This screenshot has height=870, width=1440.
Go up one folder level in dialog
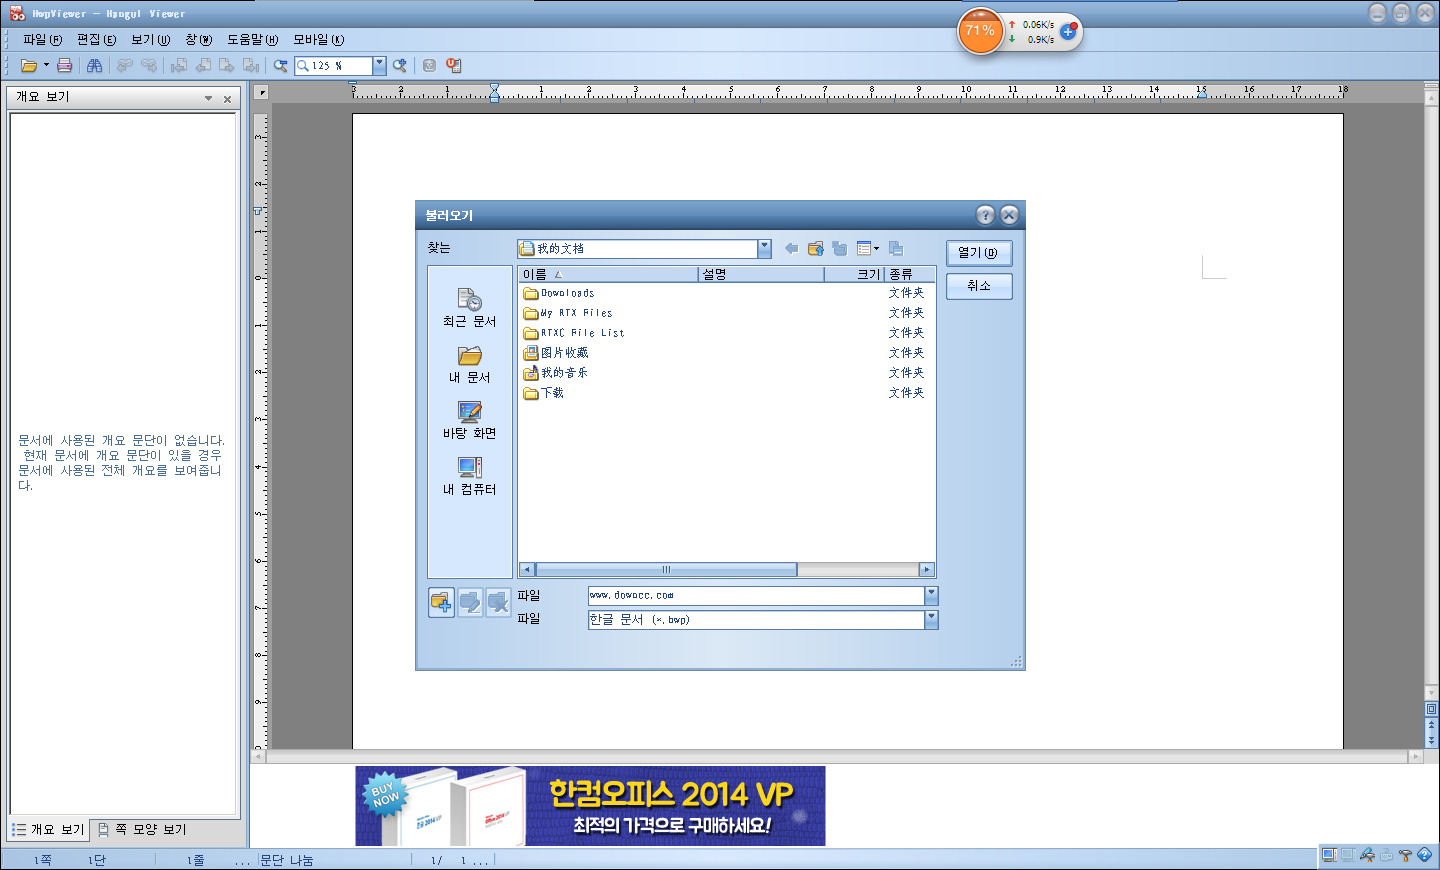[x=815, y=248]
